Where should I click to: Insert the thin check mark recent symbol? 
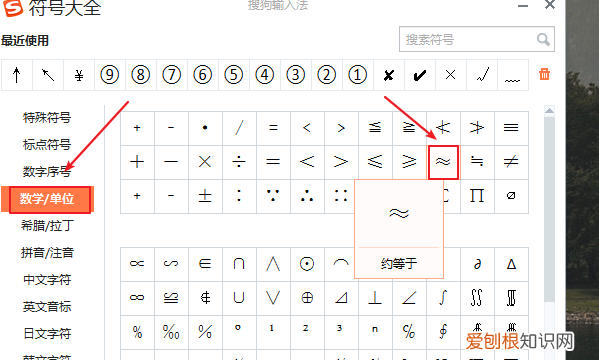coord(482,75)
